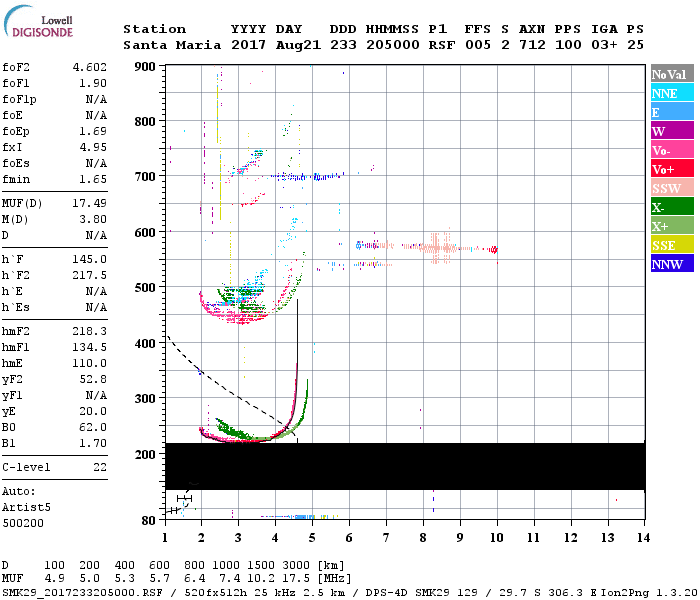Click the day-of-year value 233

click(x=343, y=45)
